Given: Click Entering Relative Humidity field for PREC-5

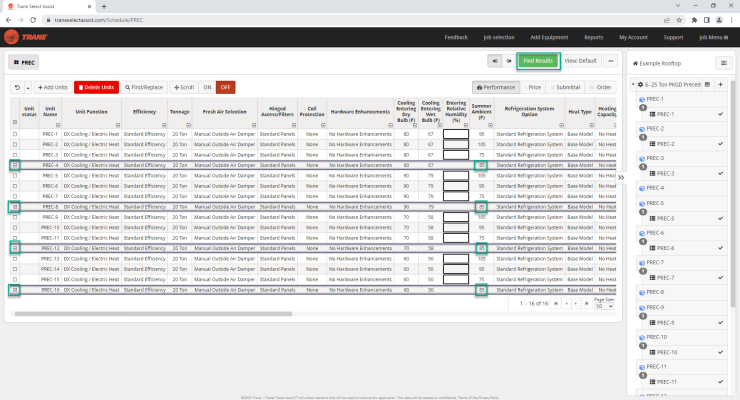Looking at the screenshot, I should click(x=456, y=175).
